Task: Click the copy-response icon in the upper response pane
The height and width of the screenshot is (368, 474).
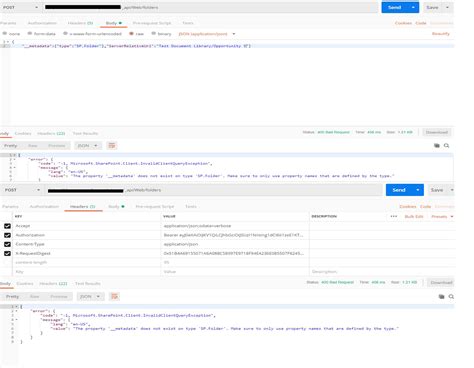Action: tap(437, 146)
